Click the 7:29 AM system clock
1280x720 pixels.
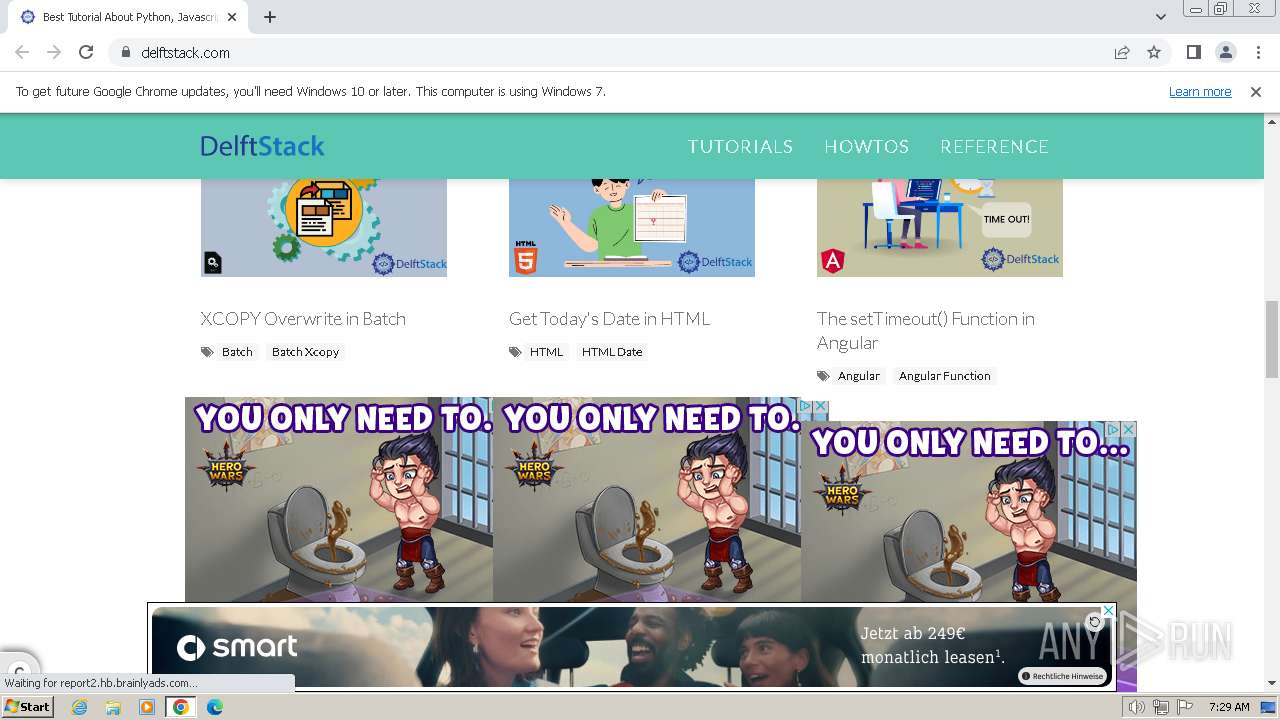(x=1229, y=707)
